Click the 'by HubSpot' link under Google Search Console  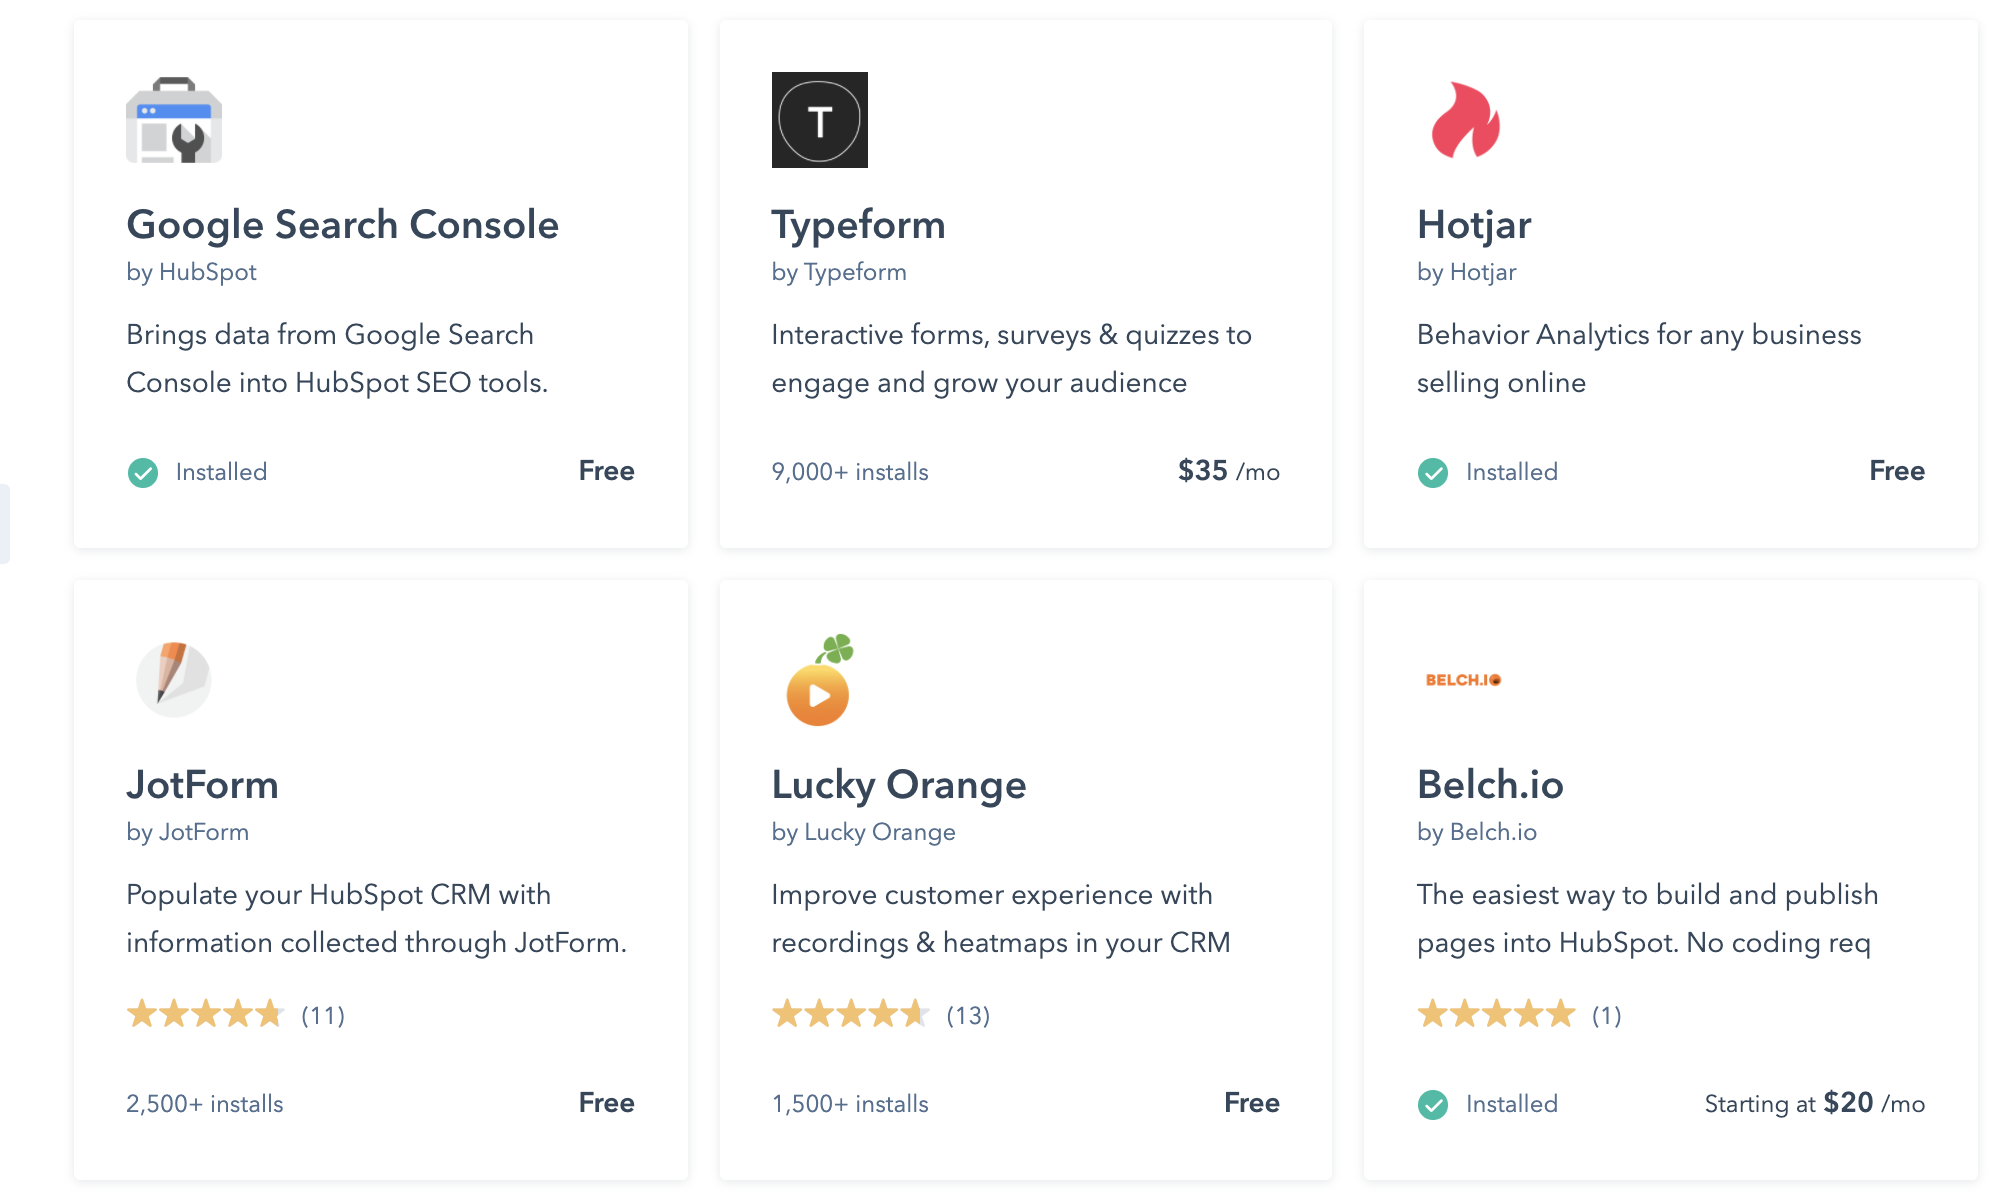(x=191, y=272)
